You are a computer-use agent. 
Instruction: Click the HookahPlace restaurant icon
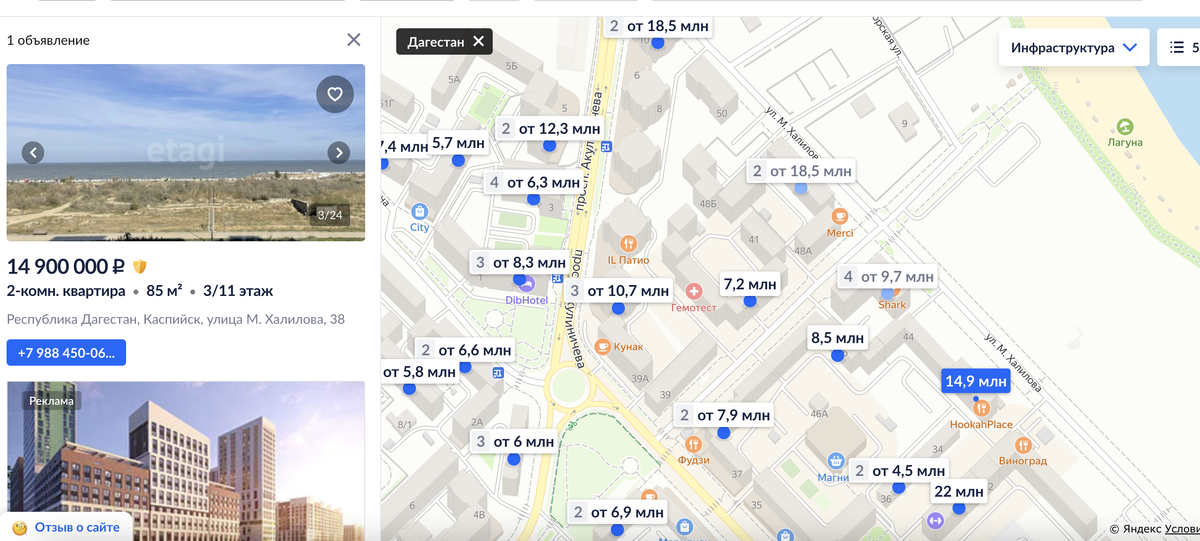click(x=981, y=408)
